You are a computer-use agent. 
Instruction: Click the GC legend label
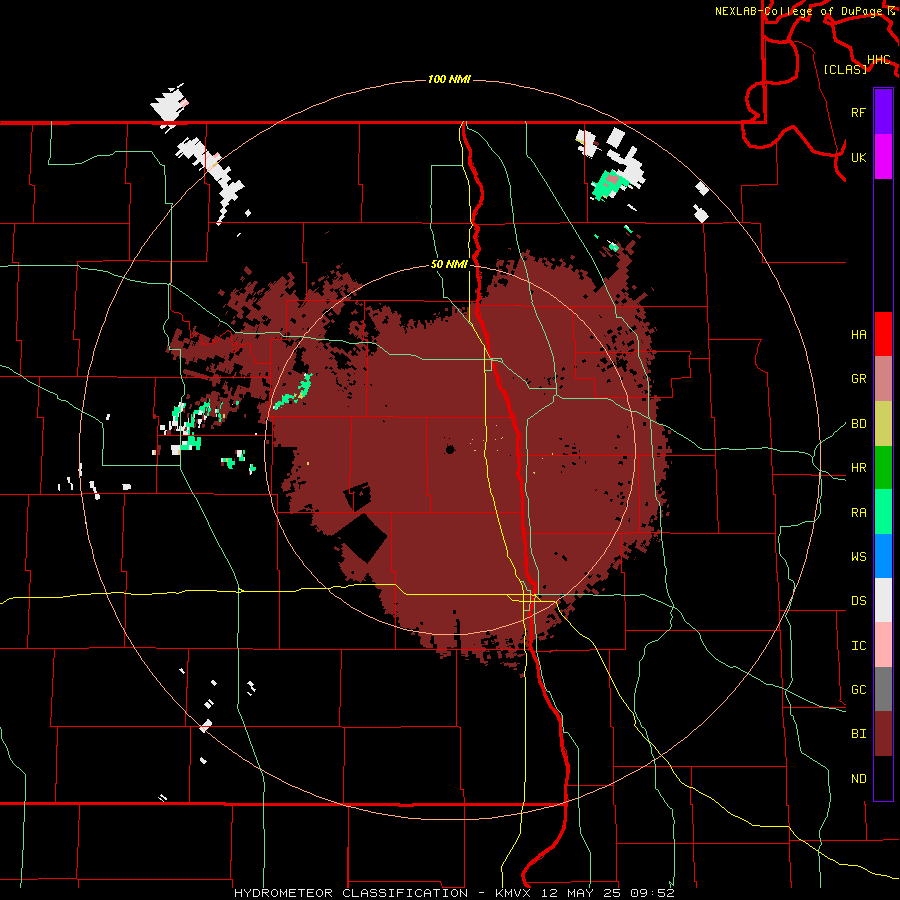[x=858, y=689]
